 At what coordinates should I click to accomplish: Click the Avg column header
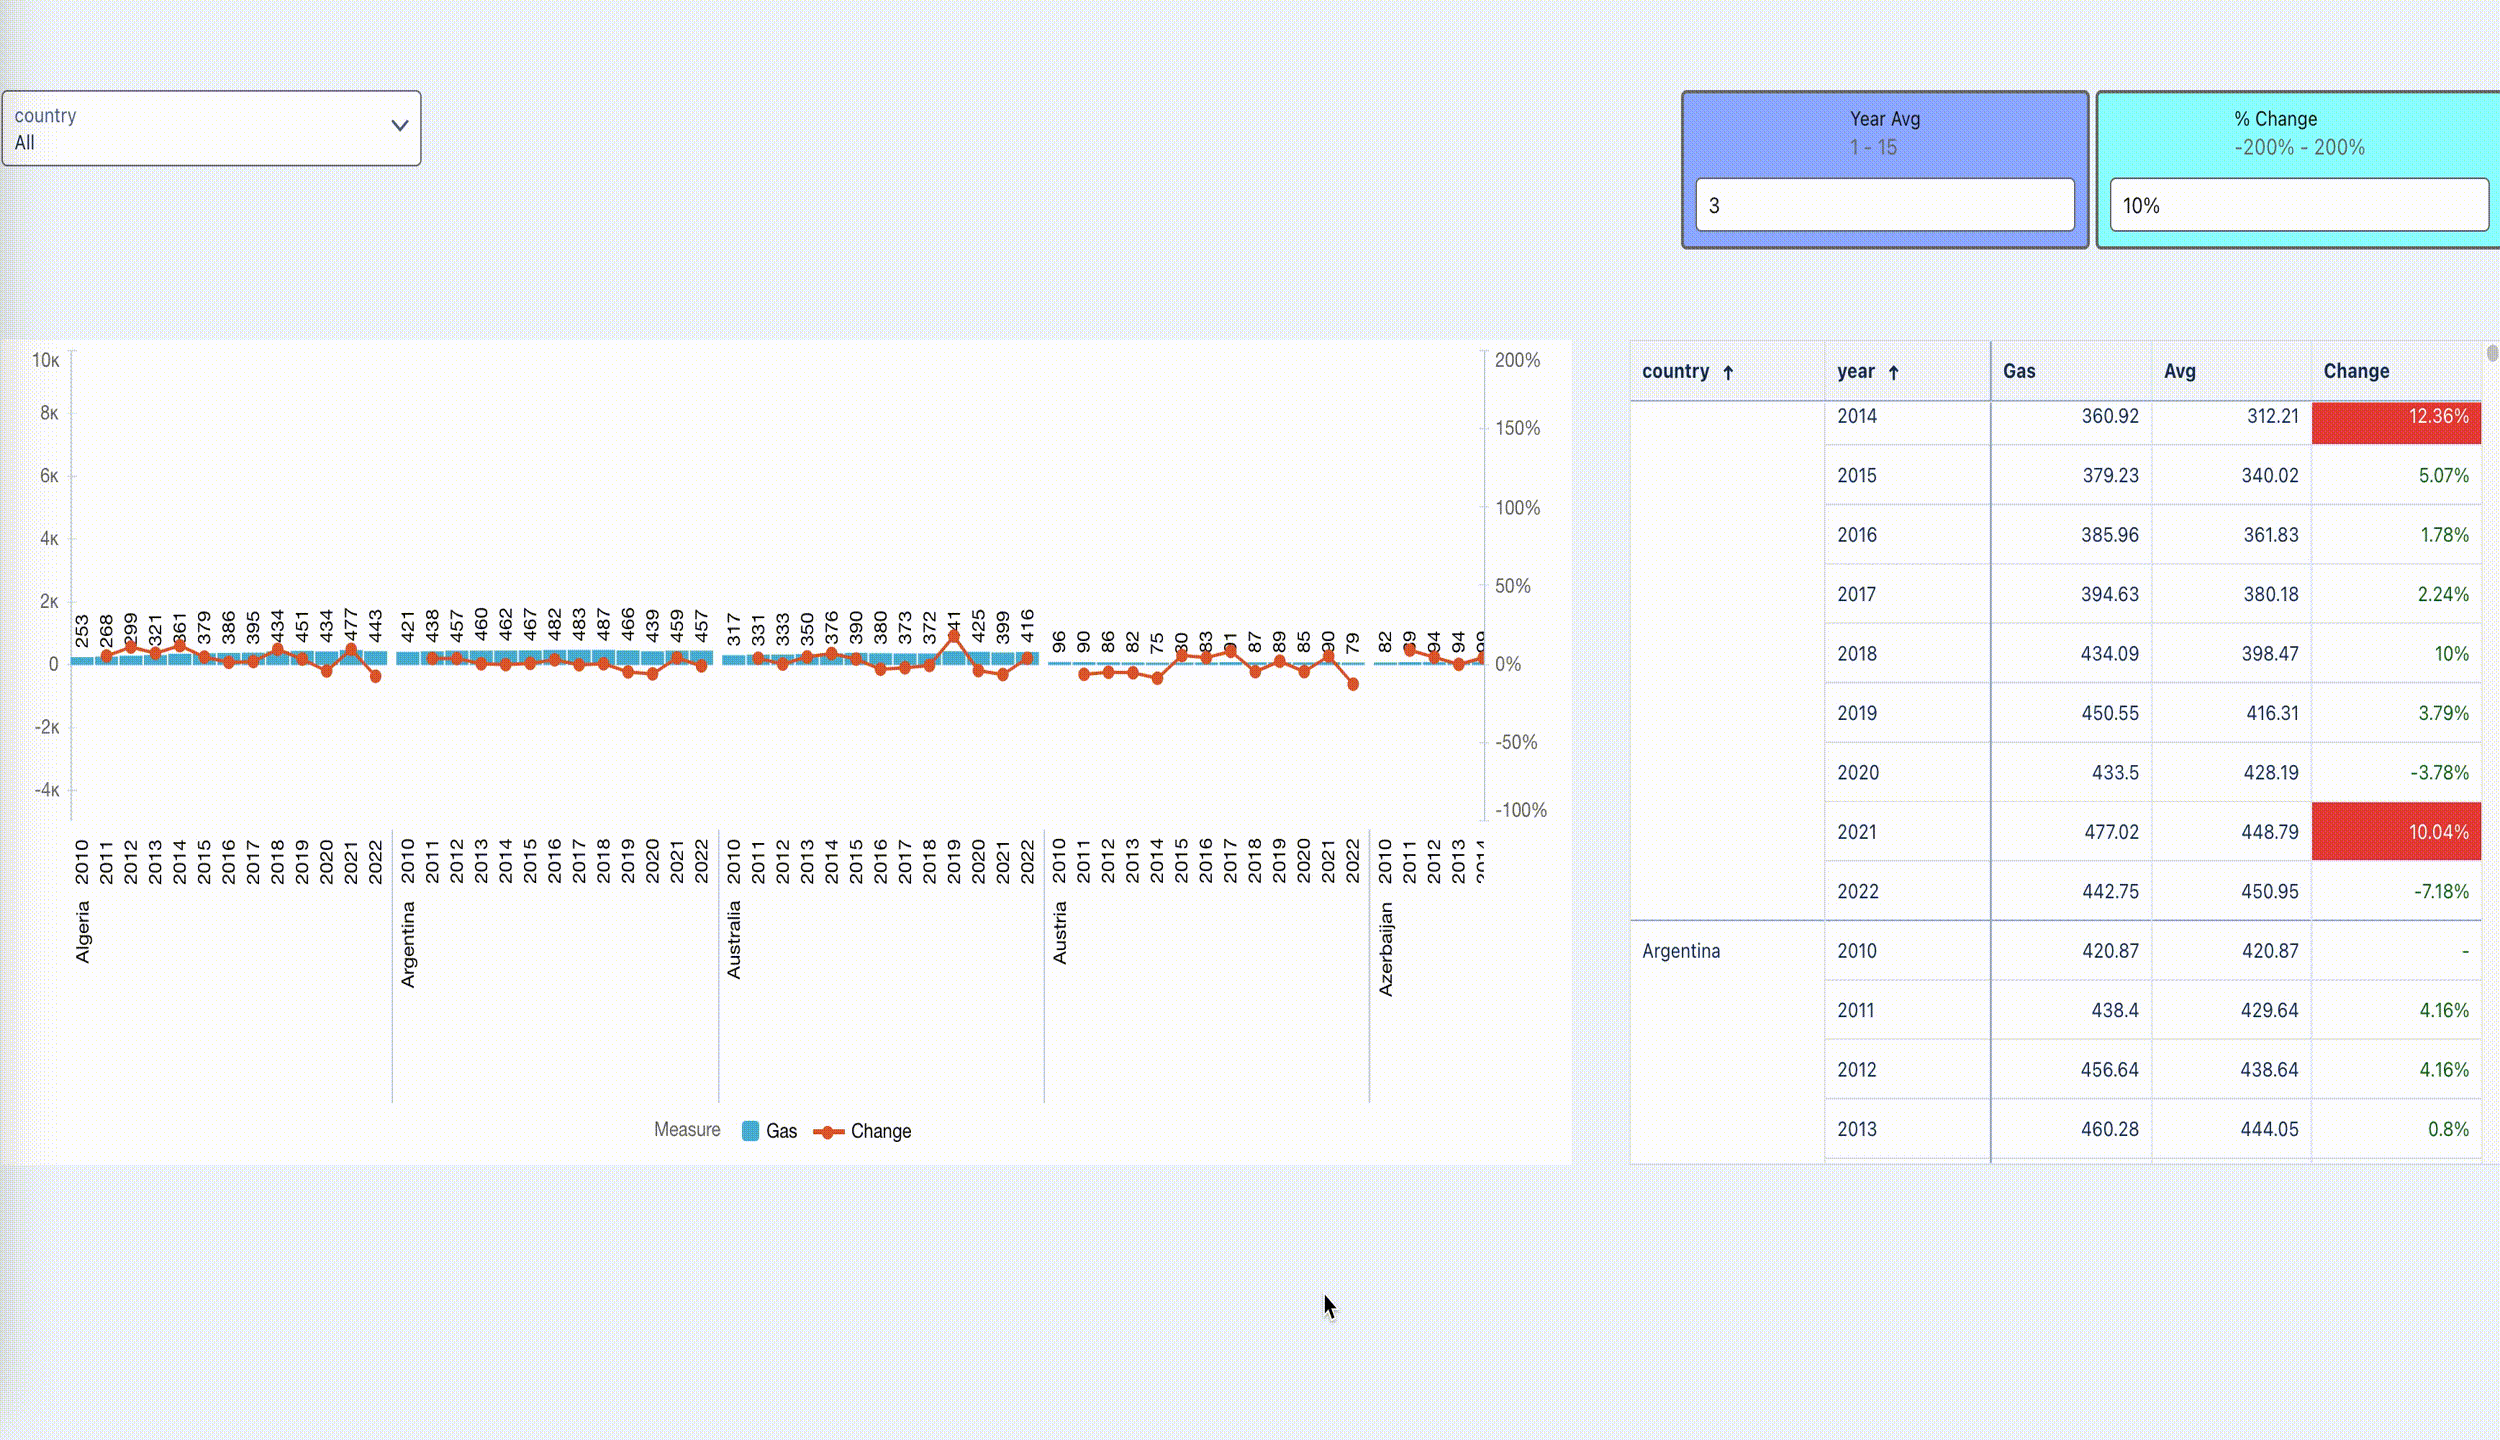(x=2179, y=371)
